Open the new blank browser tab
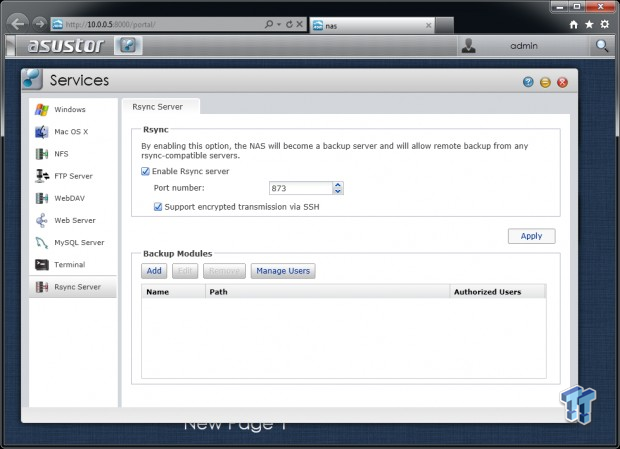The width and height of the screenshot is (620, 449). point(444,25)
